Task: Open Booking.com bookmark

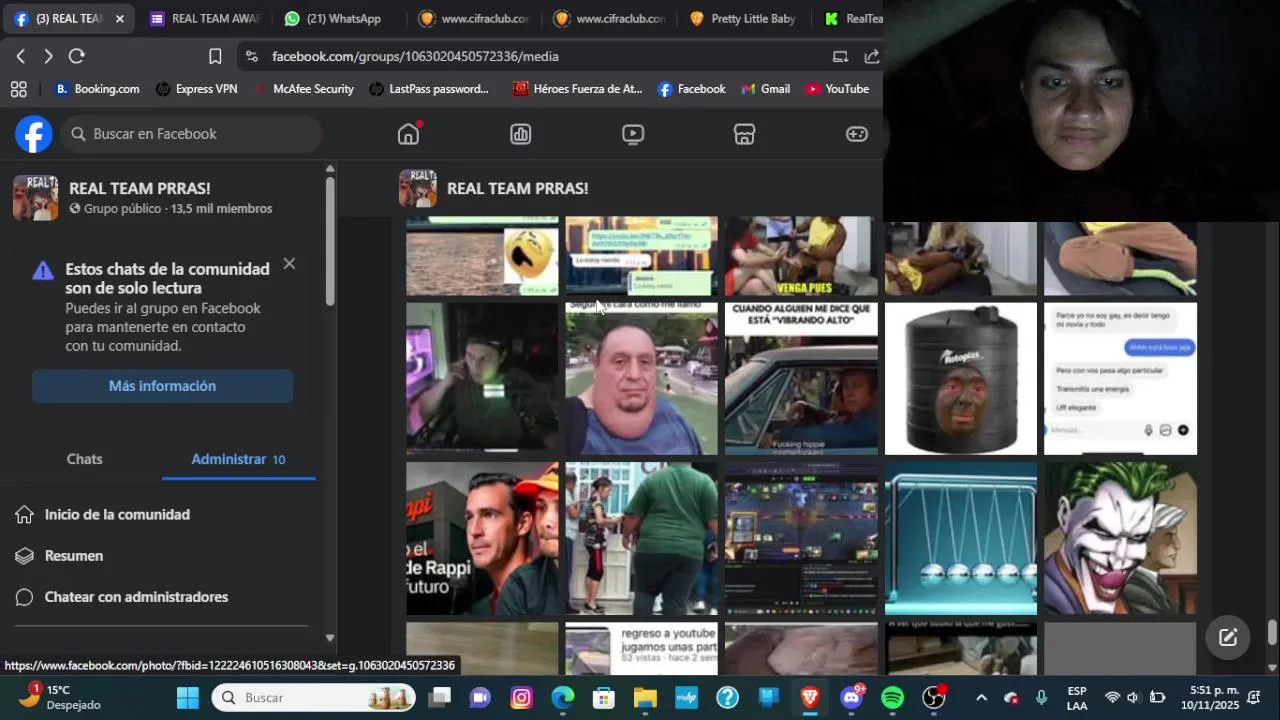Action: (x=96, y=89)
